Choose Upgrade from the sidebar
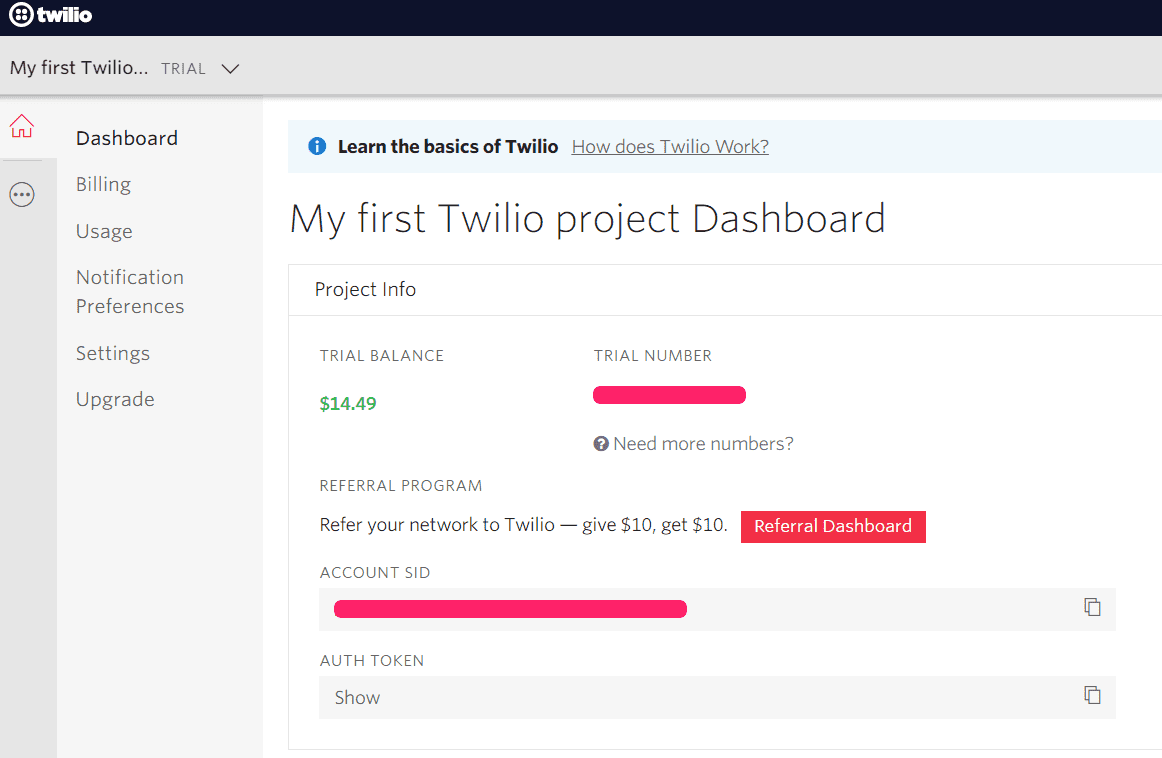This screenshot has height=758, width=1162. coord(115,399)
